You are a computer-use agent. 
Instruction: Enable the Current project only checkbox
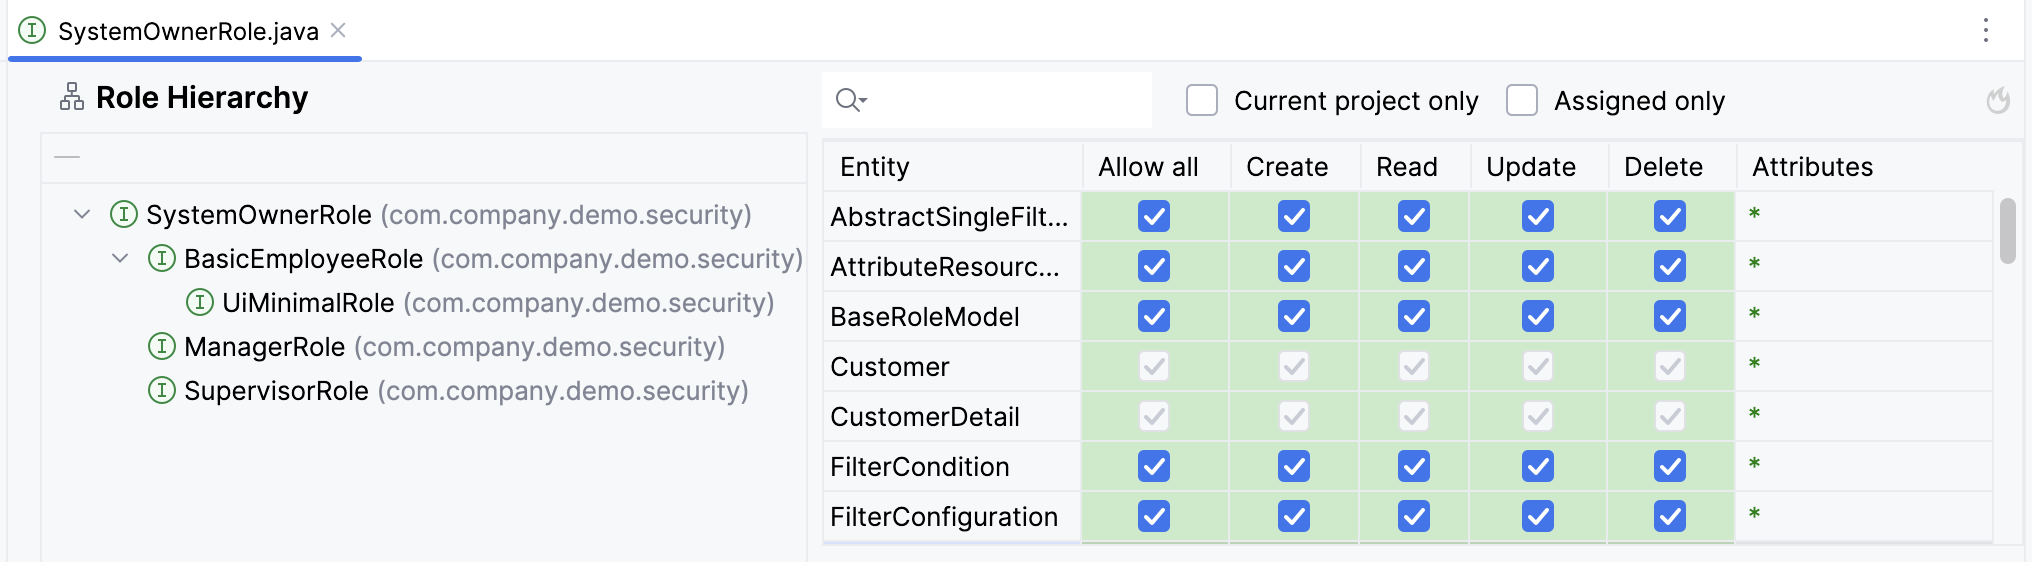1201,101
